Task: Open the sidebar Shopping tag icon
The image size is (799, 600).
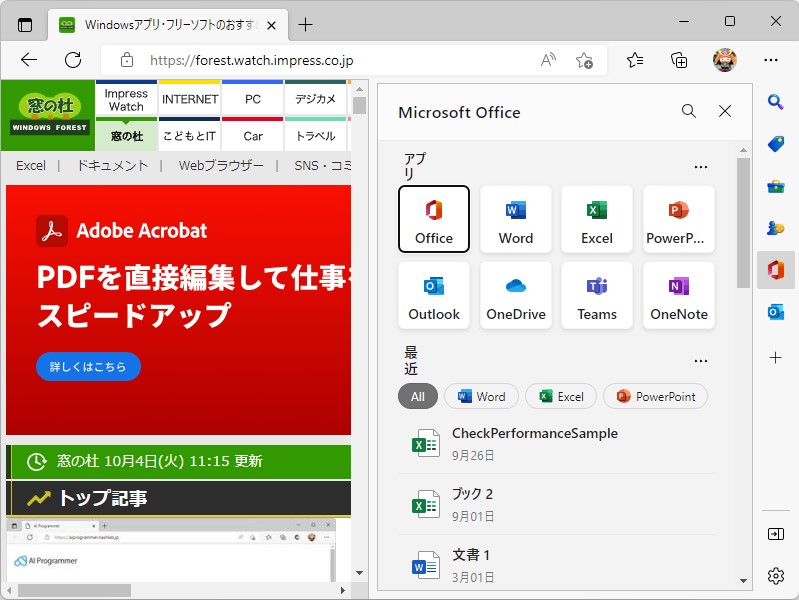Action: 776,144
